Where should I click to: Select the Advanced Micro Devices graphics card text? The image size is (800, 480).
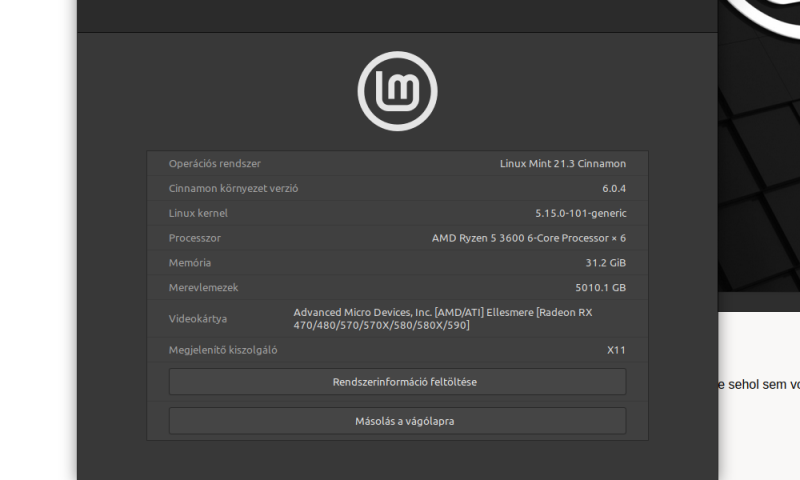[x=443, y=319]
